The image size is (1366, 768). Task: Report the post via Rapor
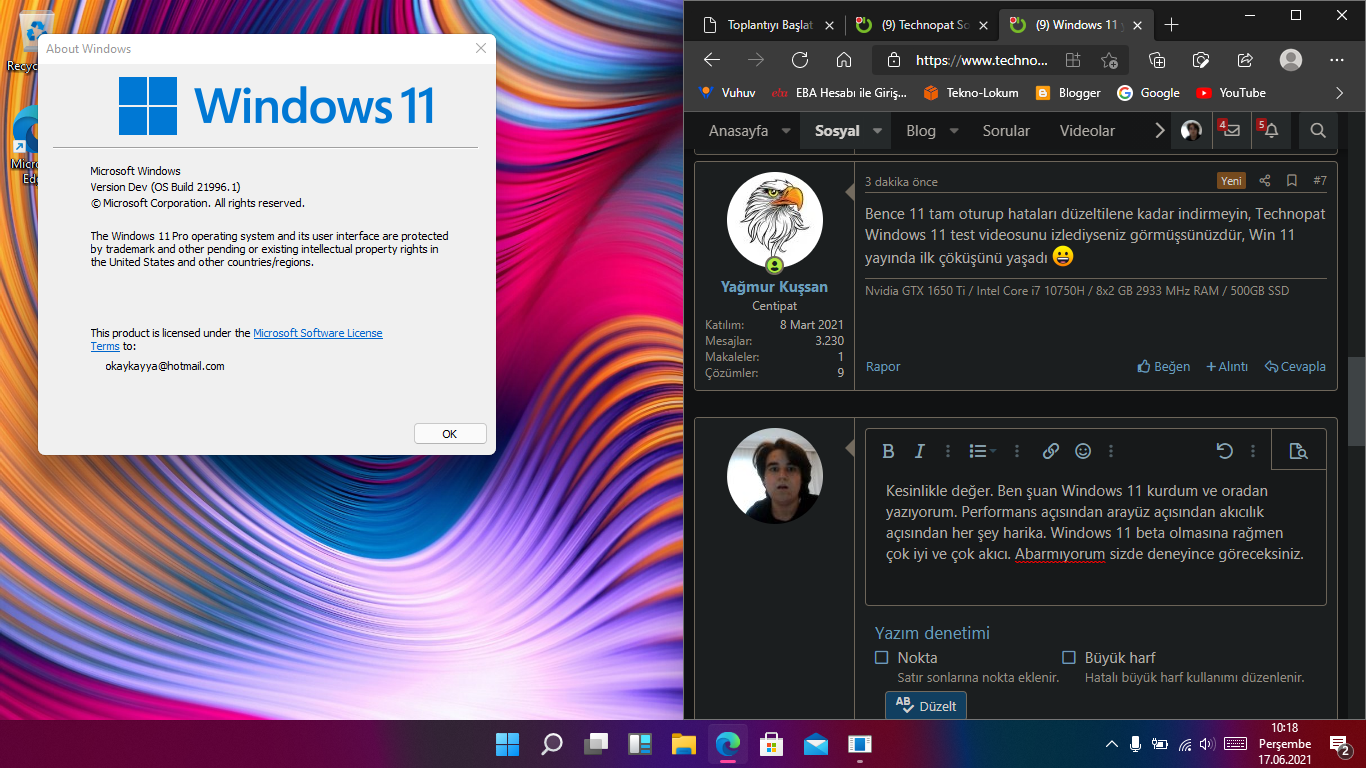(x=883, y=367)
